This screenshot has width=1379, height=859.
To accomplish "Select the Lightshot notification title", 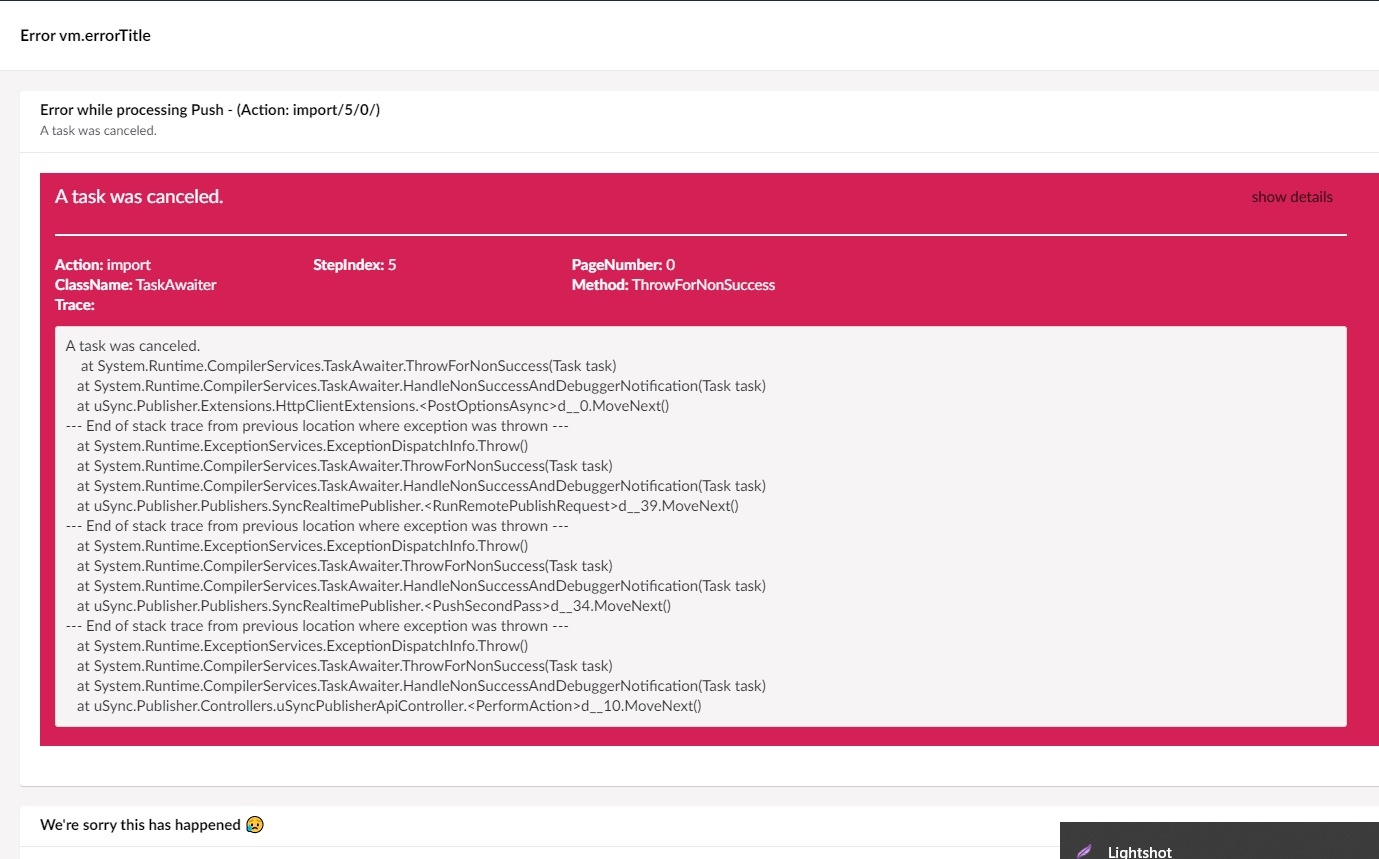I will 1139,852.
